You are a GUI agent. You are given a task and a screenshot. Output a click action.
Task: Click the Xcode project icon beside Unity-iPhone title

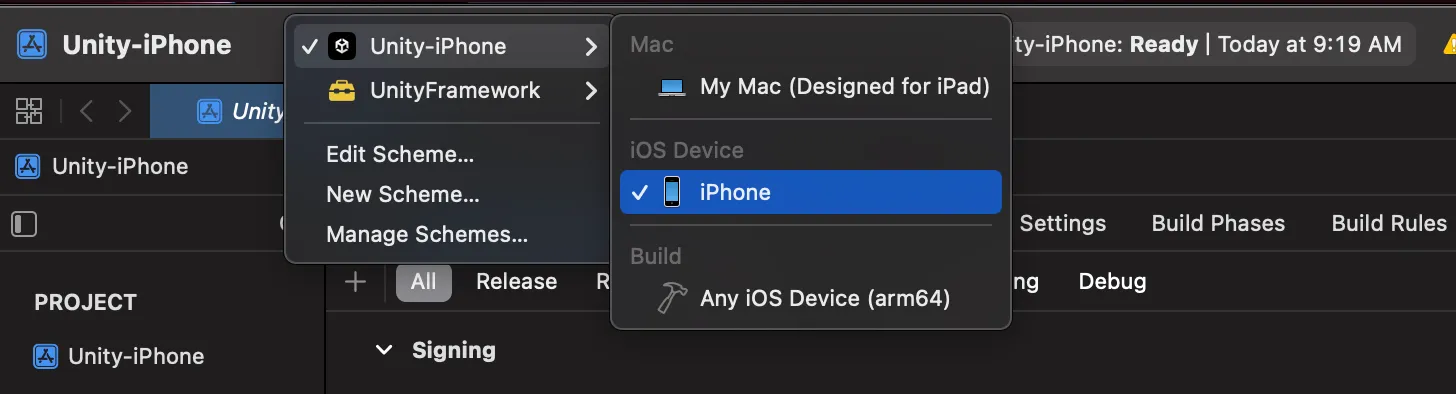(32, 45)
